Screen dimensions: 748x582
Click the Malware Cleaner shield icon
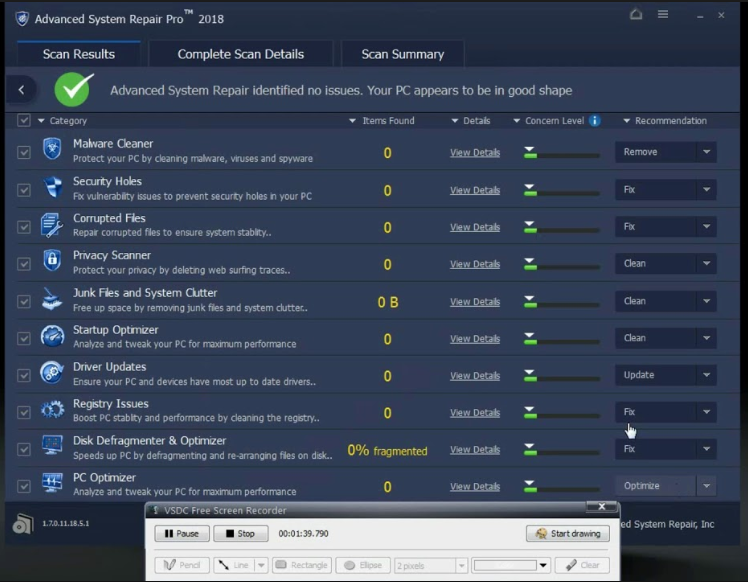[52, 151]
